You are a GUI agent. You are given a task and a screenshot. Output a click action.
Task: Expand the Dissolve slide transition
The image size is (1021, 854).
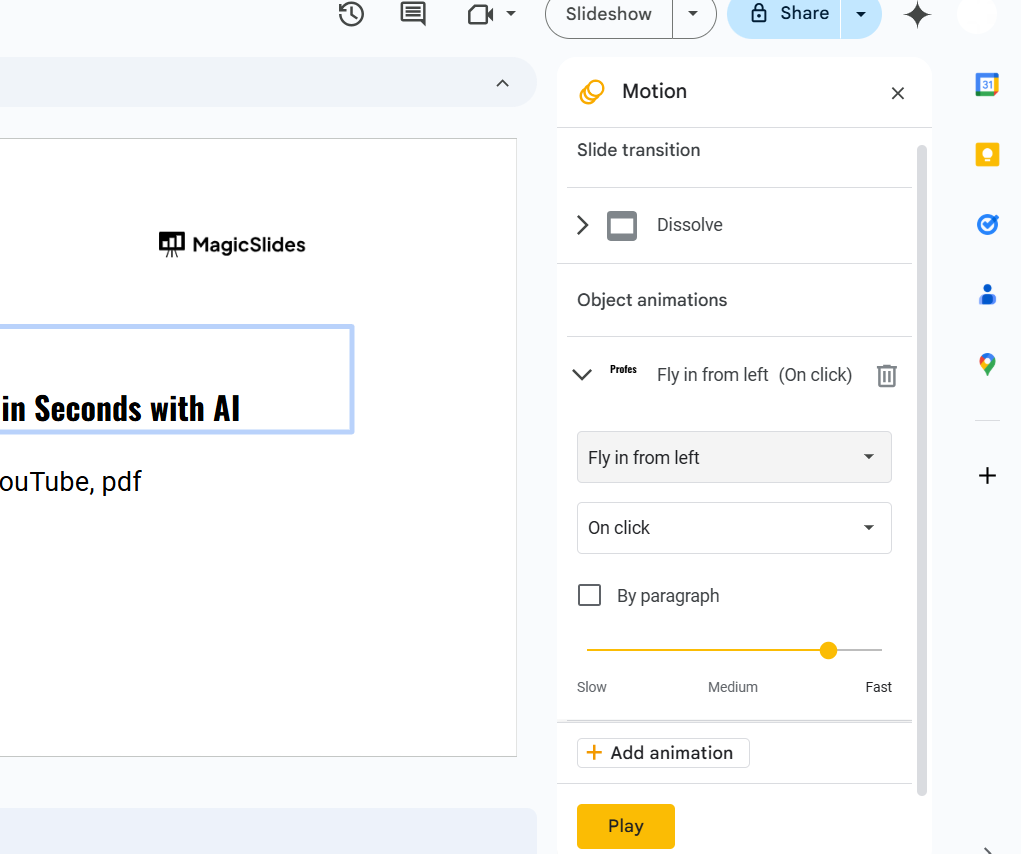click(x=583, y=225)
